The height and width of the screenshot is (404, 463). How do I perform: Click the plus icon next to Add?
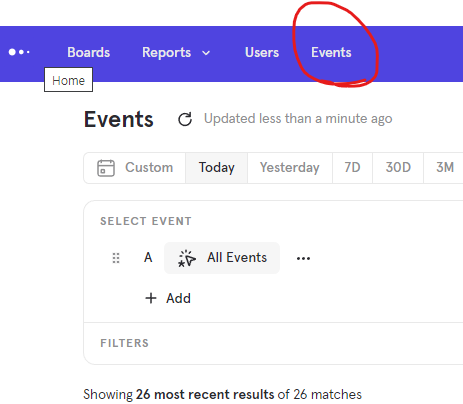[x=151, y=298]
